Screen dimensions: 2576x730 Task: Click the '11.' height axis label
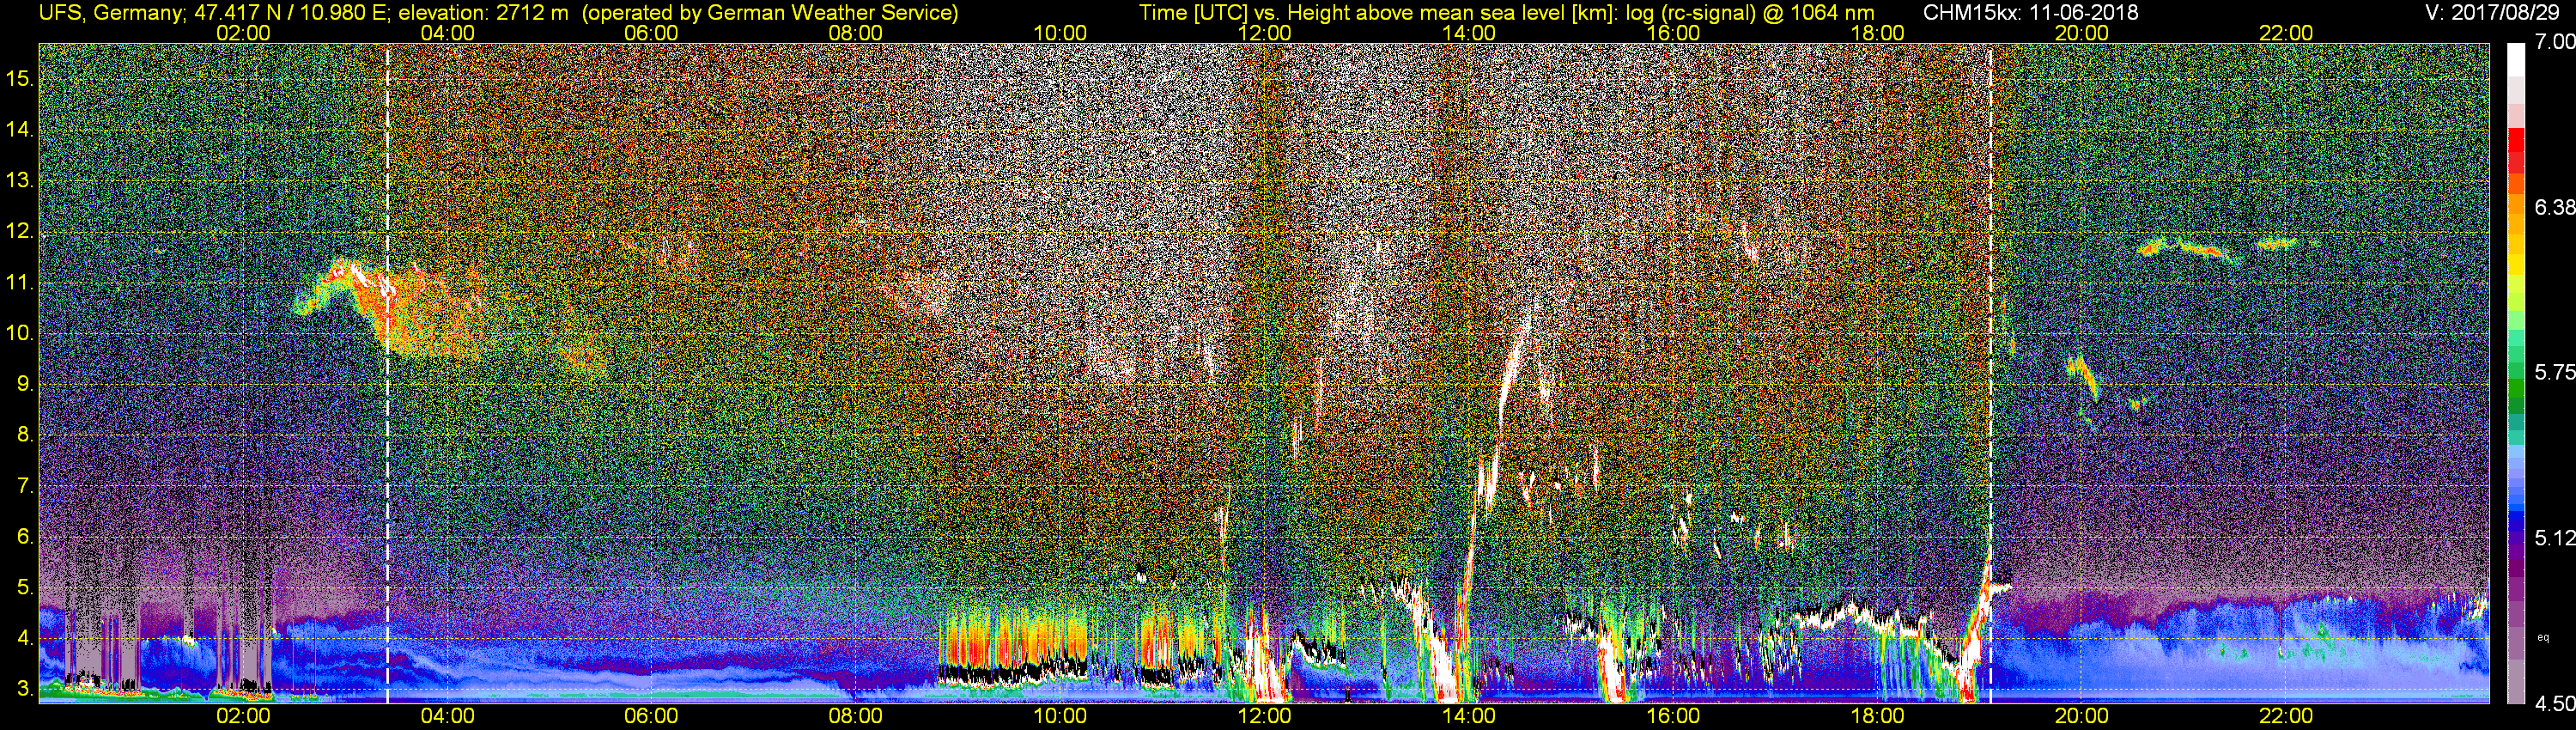20,283
